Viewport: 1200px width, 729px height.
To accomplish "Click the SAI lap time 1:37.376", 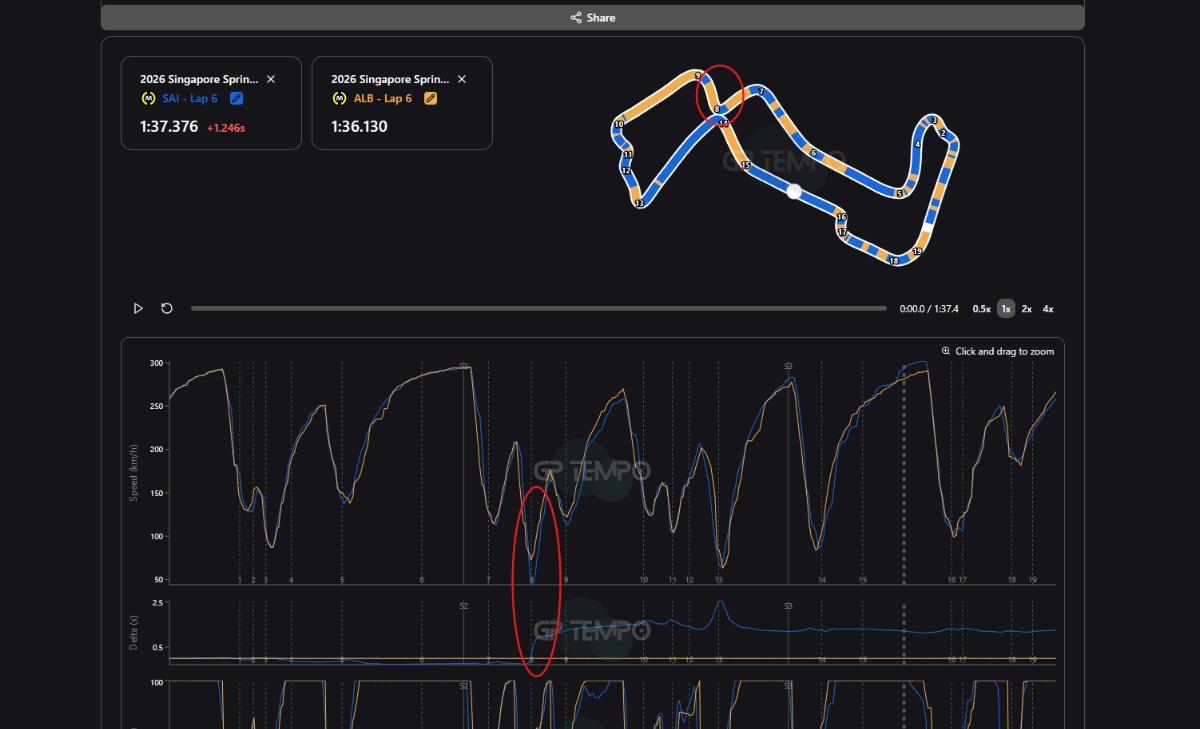I will click(x=169, y=127).
